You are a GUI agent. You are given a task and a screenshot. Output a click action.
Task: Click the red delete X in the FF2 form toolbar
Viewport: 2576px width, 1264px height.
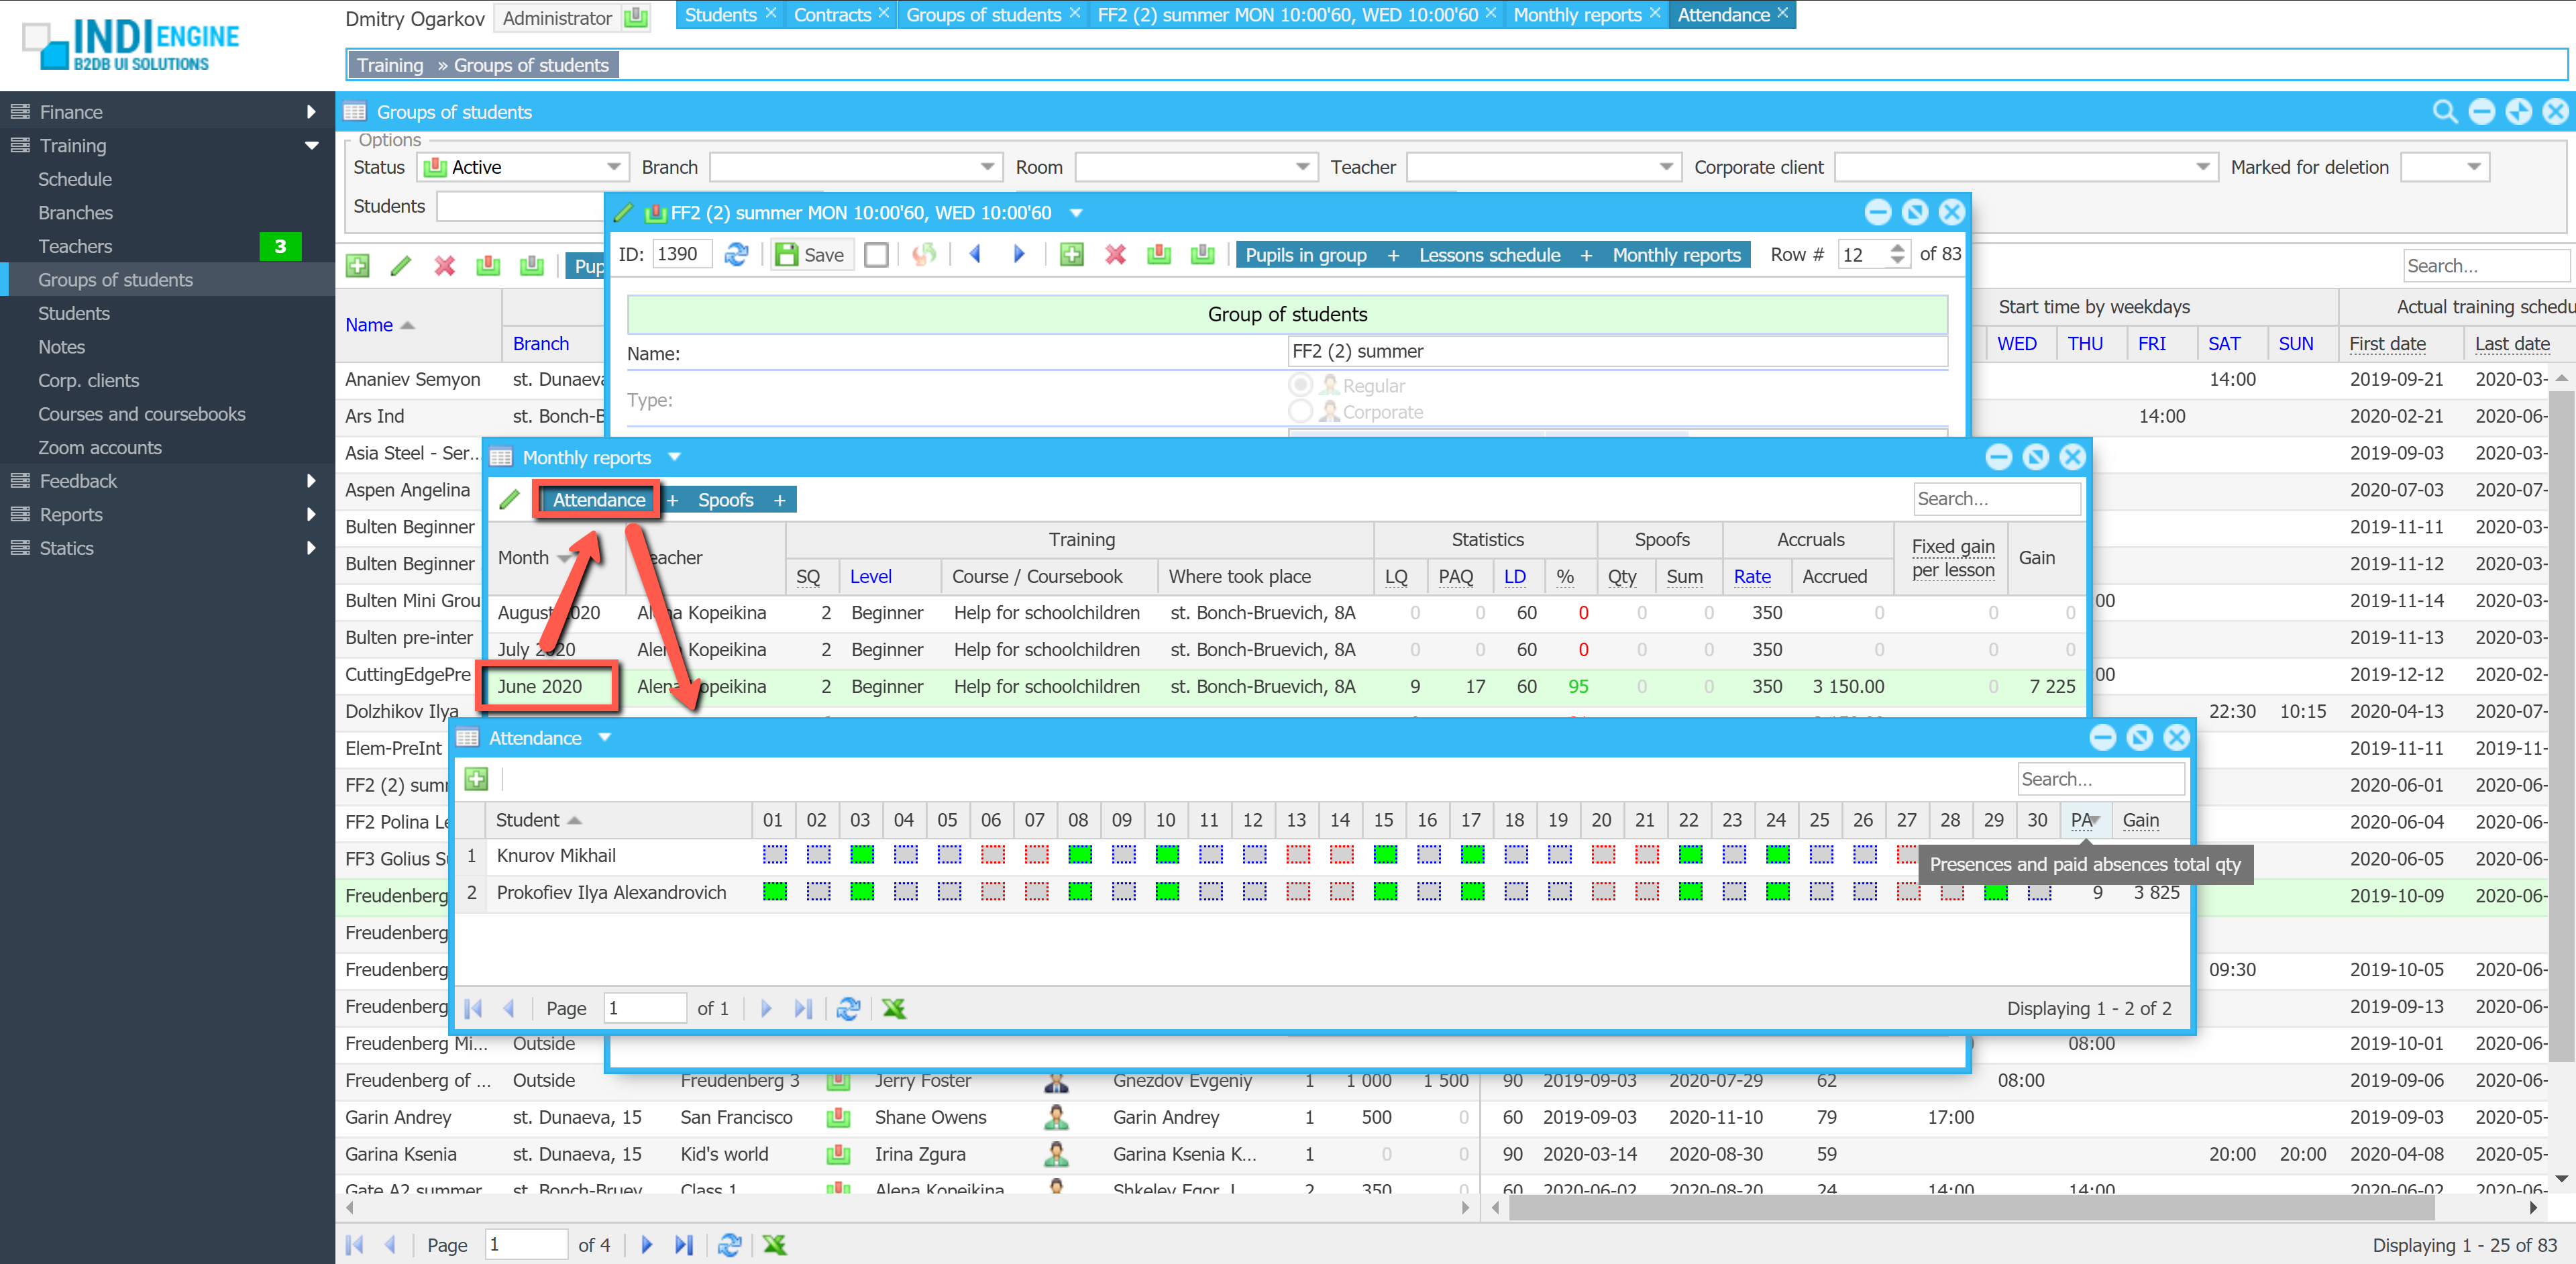tap(1115, 255)
